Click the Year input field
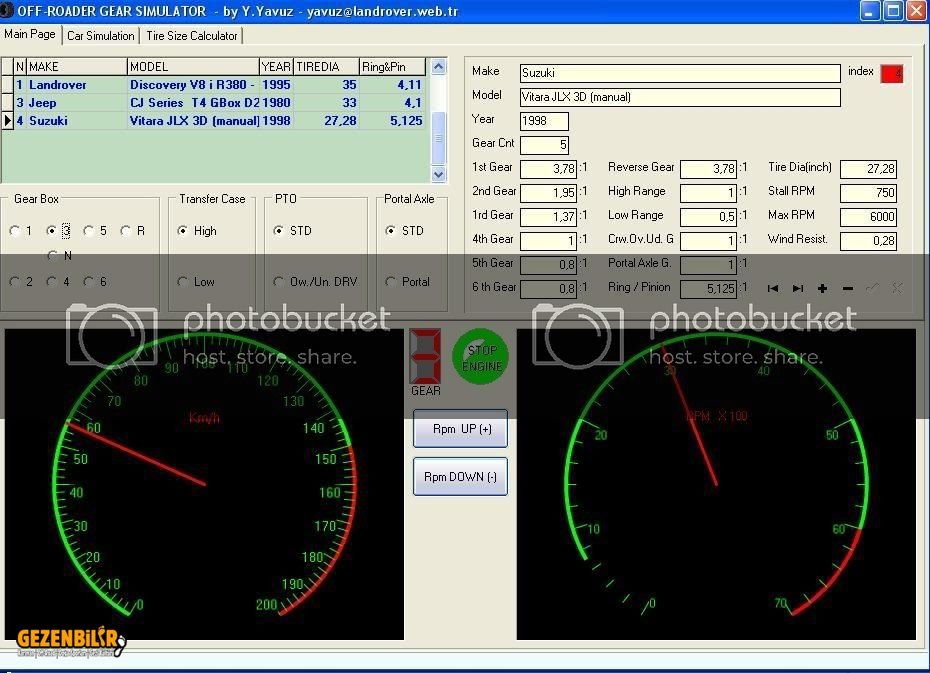 544,121
